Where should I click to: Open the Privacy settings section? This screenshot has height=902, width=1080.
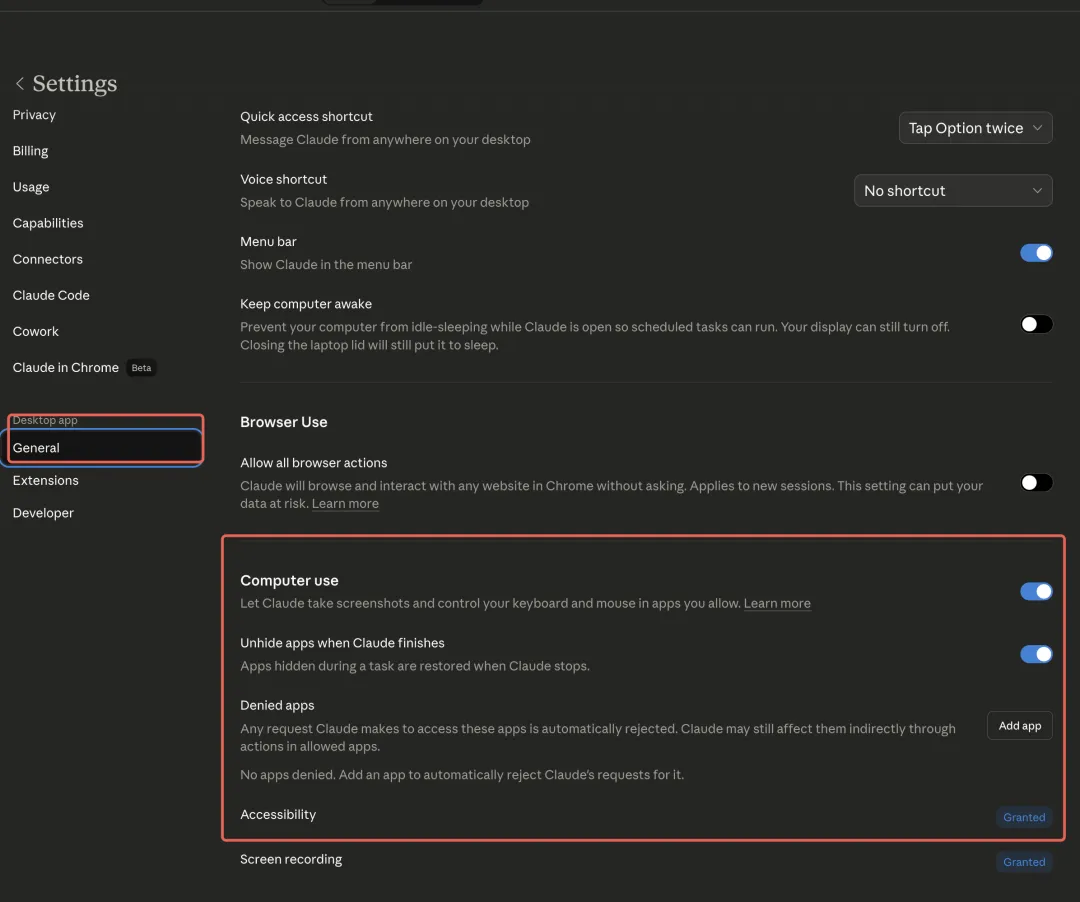34,115
